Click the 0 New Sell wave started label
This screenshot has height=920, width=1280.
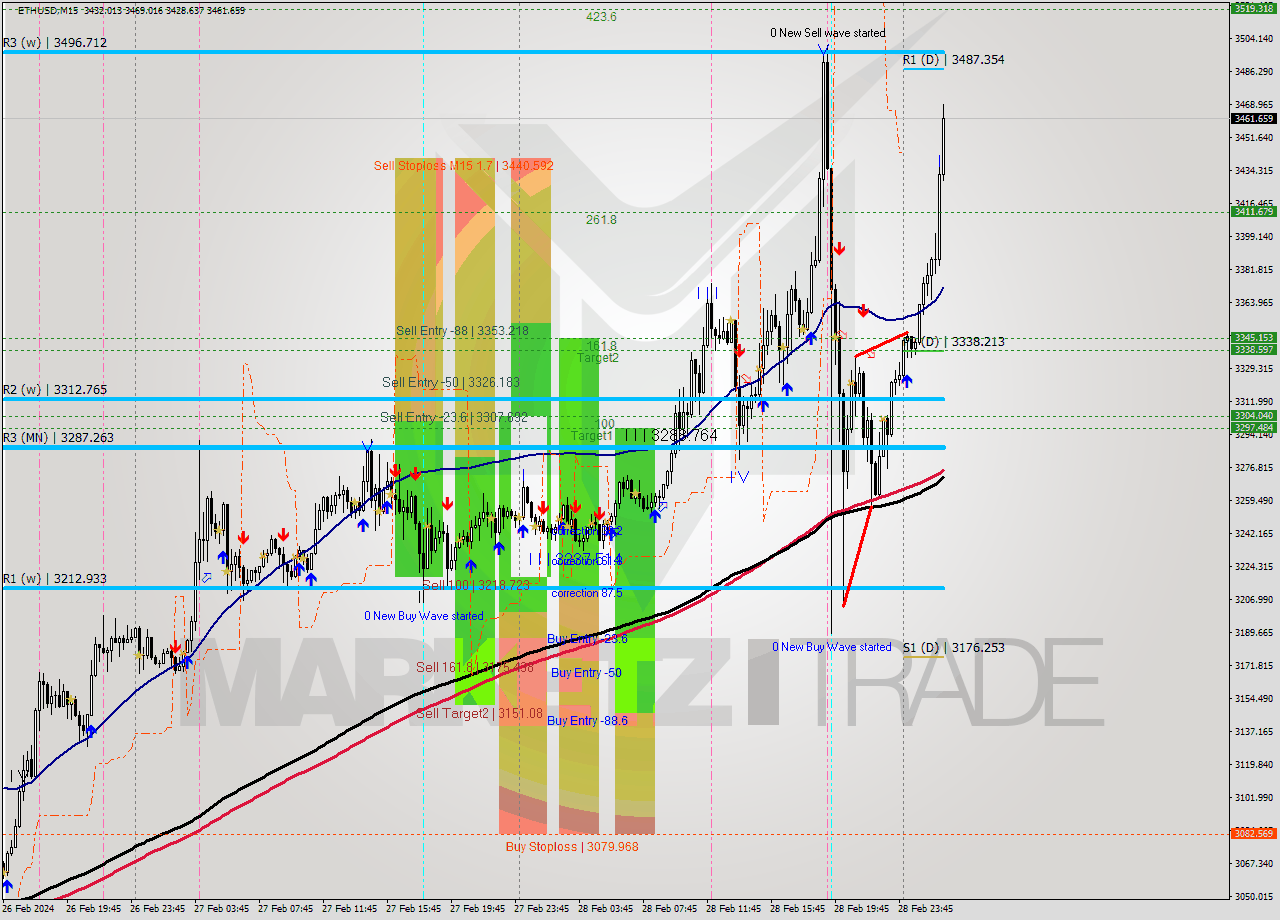pos(827,33)
